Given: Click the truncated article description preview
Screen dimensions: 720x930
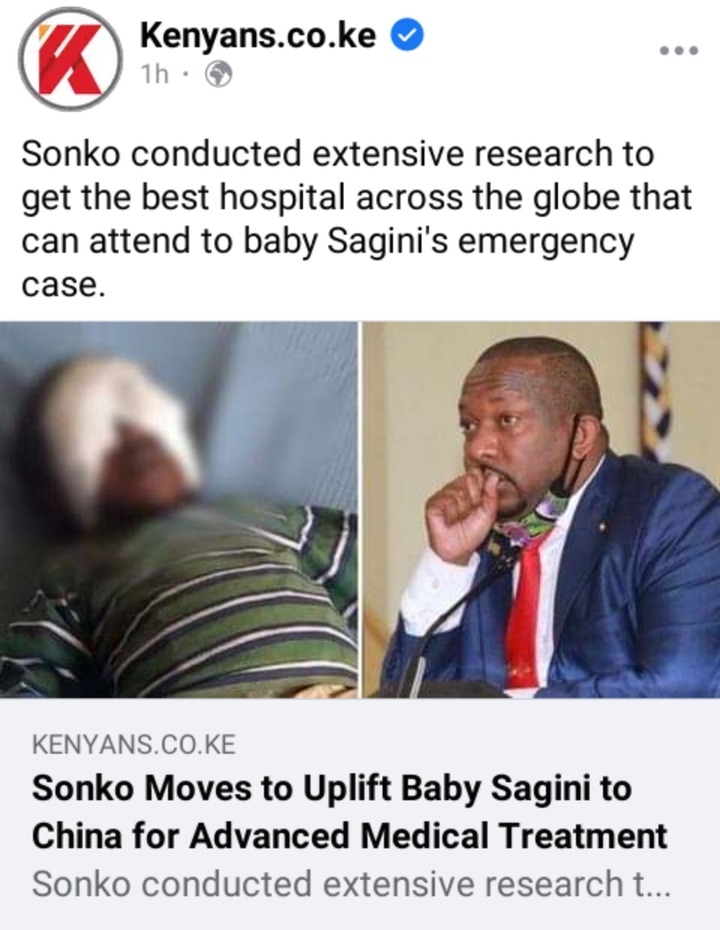Looking at the screenshot, I should (x=351, y=884).
